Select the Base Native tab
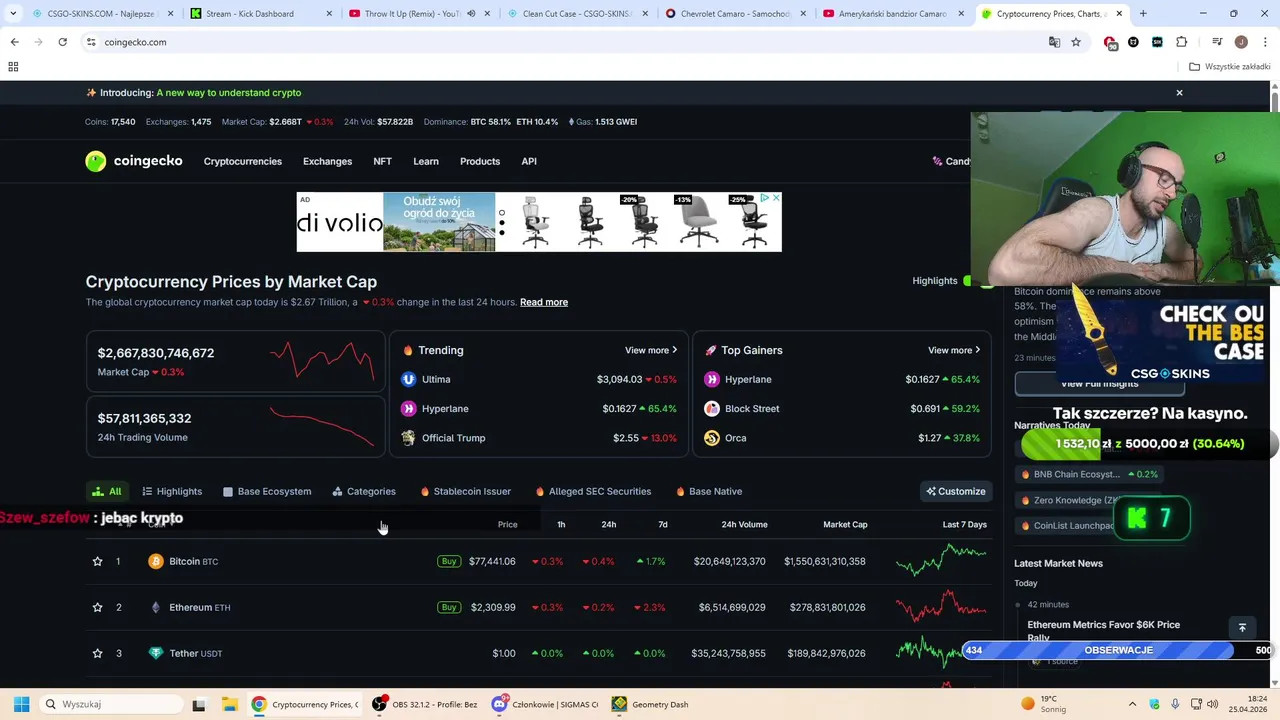This screenshot has width=1280, height=720. [x=709, y=491]
